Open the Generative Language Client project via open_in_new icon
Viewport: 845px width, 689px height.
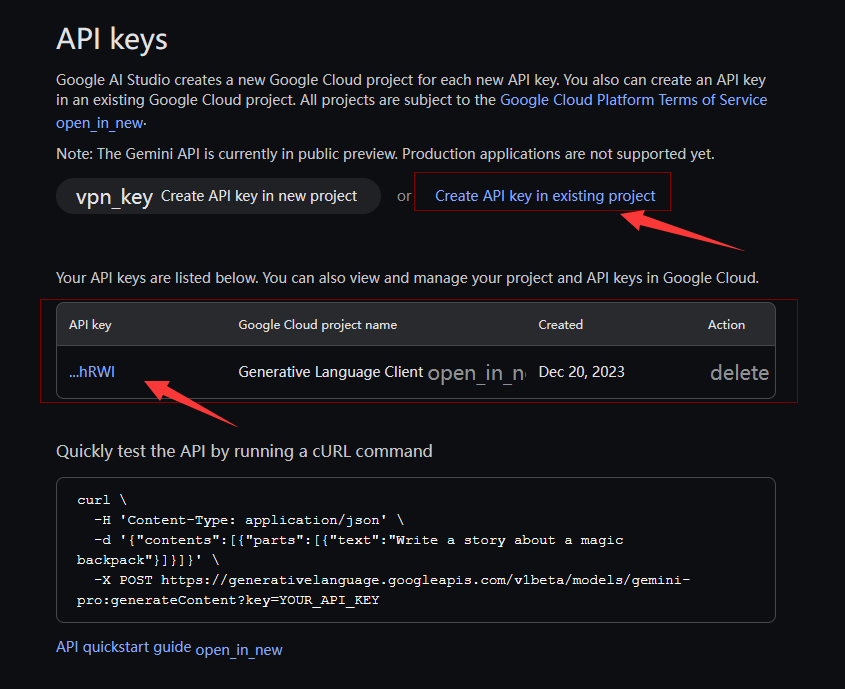click(476, 373)
